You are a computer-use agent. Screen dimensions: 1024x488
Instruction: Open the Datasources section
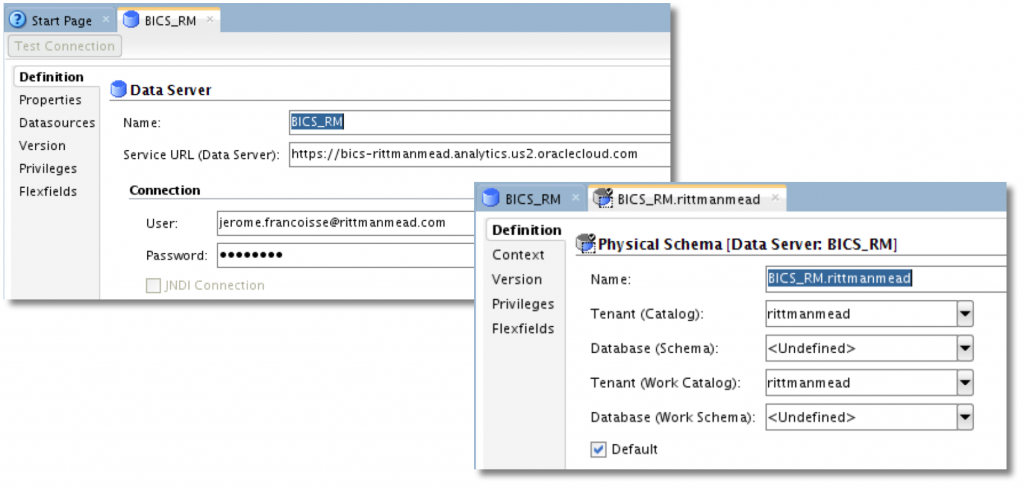click(x=57, y=123)
